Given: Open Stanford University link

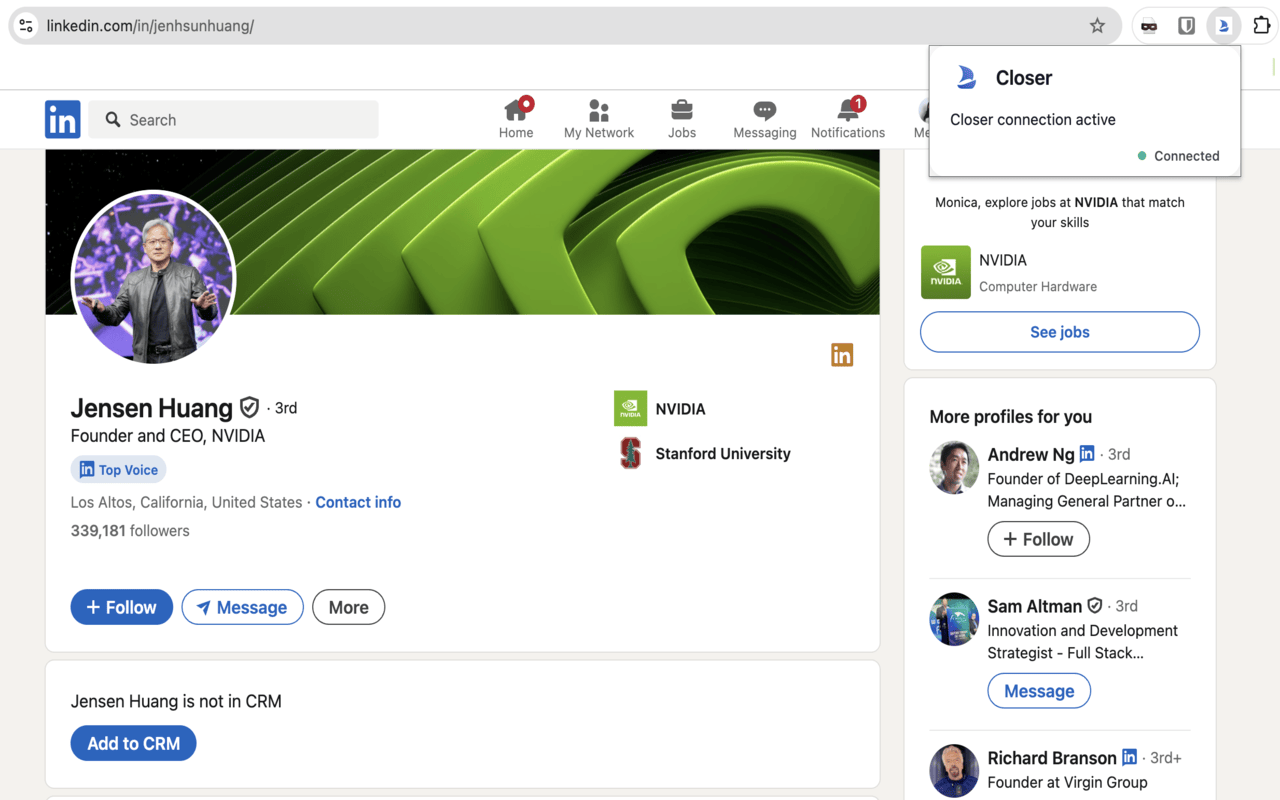Looking at the screenshot, I should [723, 453].
